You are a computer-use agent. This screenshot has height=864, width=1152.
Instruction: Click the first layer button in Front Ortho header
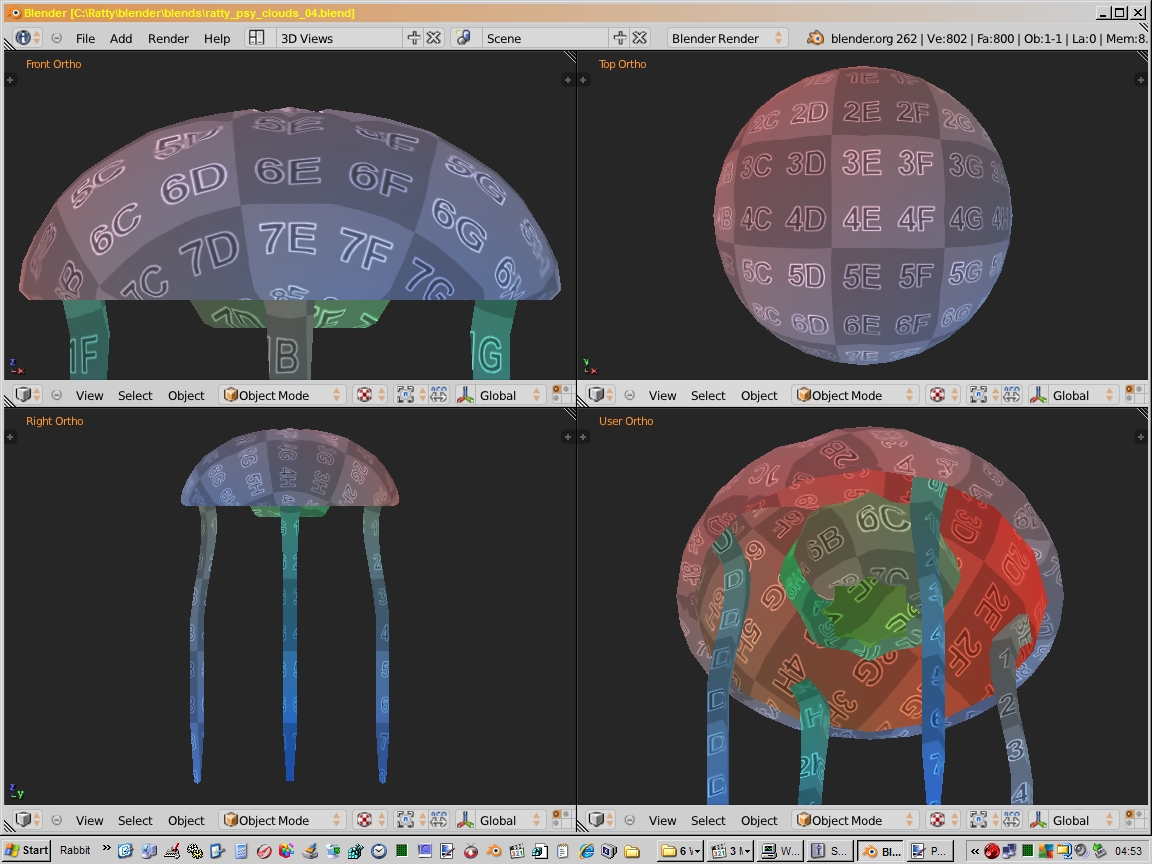pyautogui.click(x=556, y=390)
